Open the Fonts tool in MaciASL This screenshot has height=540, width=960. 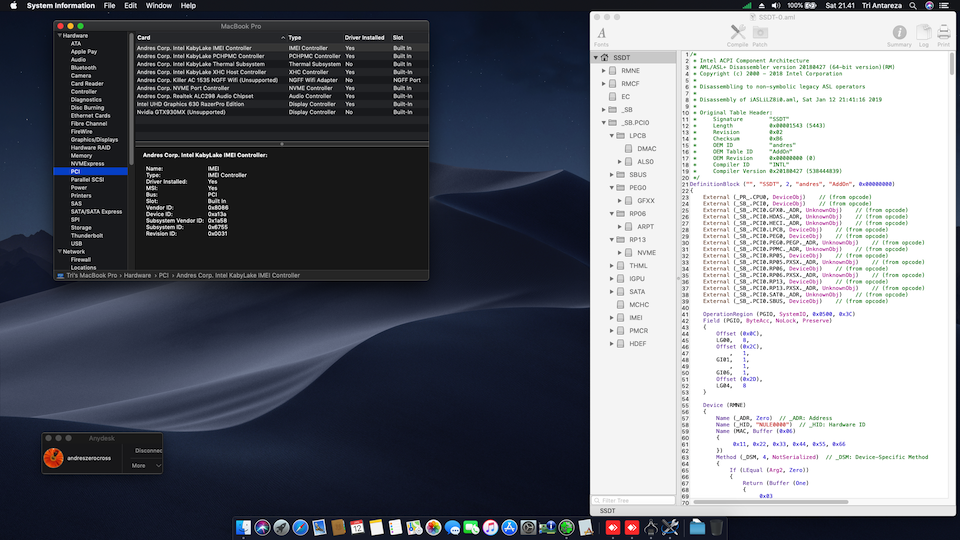[601, 36]
